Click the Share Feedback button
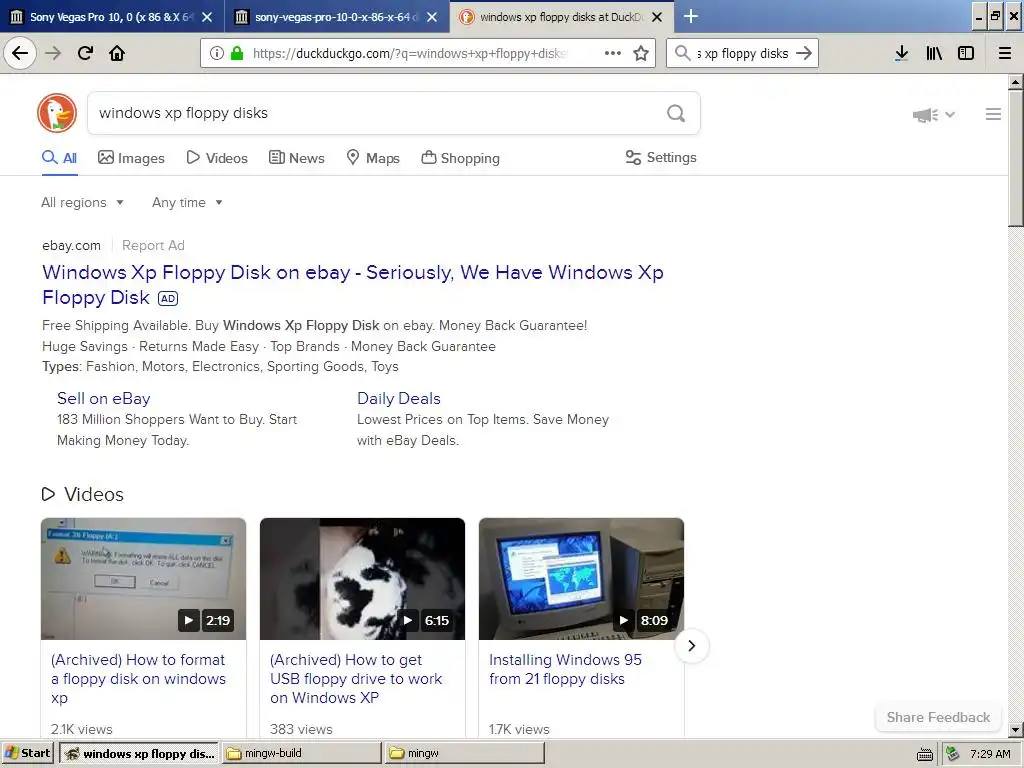 [x=938, y=717]
